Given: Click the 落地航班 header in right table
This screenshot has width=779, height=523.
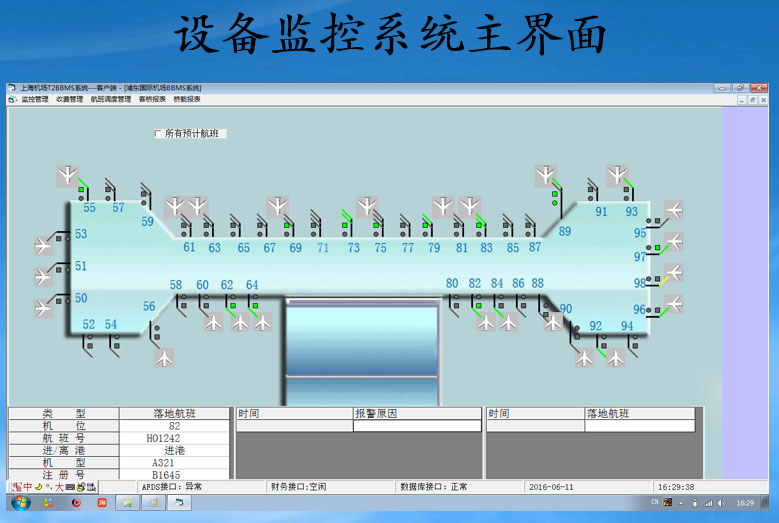Looking at the screenshot, I should point(608,413).
